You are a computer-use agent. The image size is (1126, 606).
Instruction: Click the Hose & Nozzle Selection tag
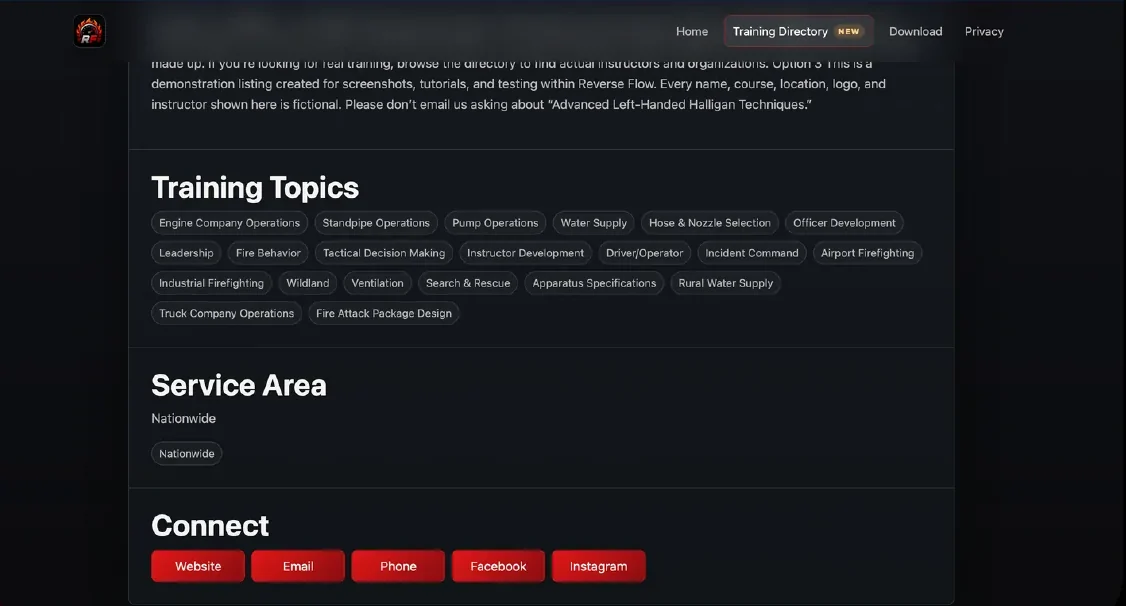[709, 223]
